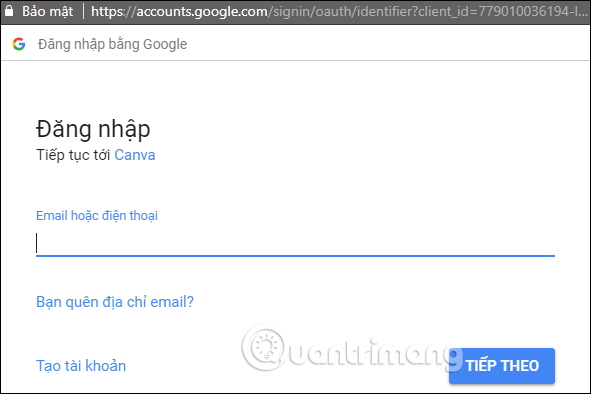
Task: Click the "Đăng nhập" heading
Action: click(93, 129)
